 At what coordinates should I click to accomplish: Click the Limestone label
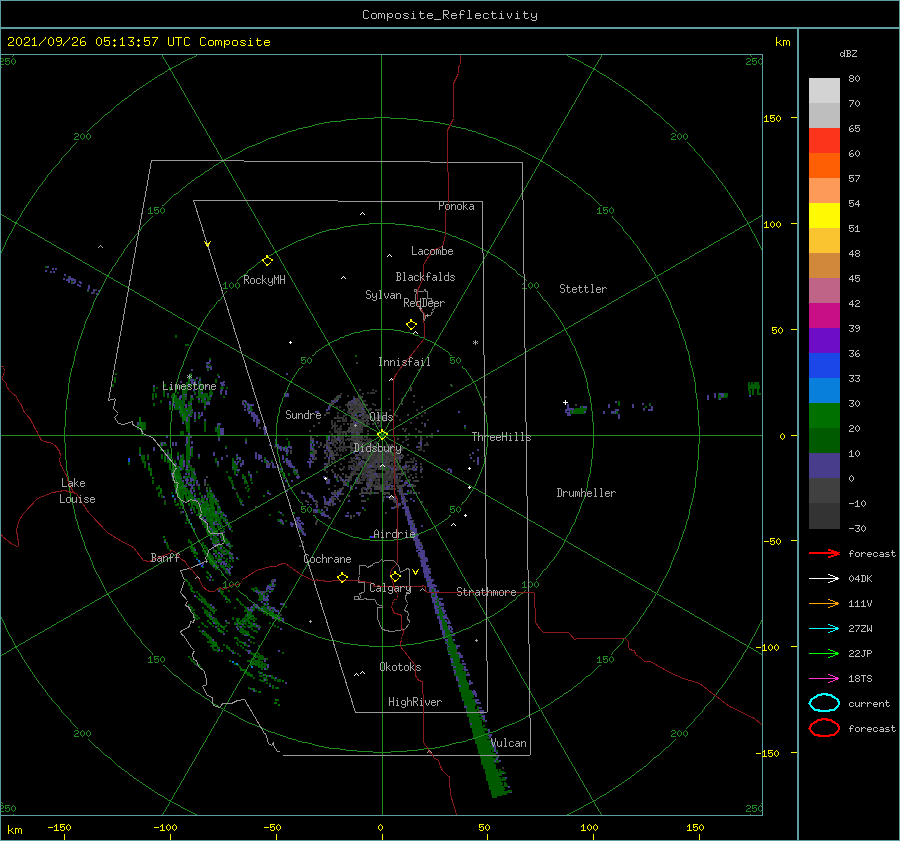pyautogui.click(x=189, y=386)
